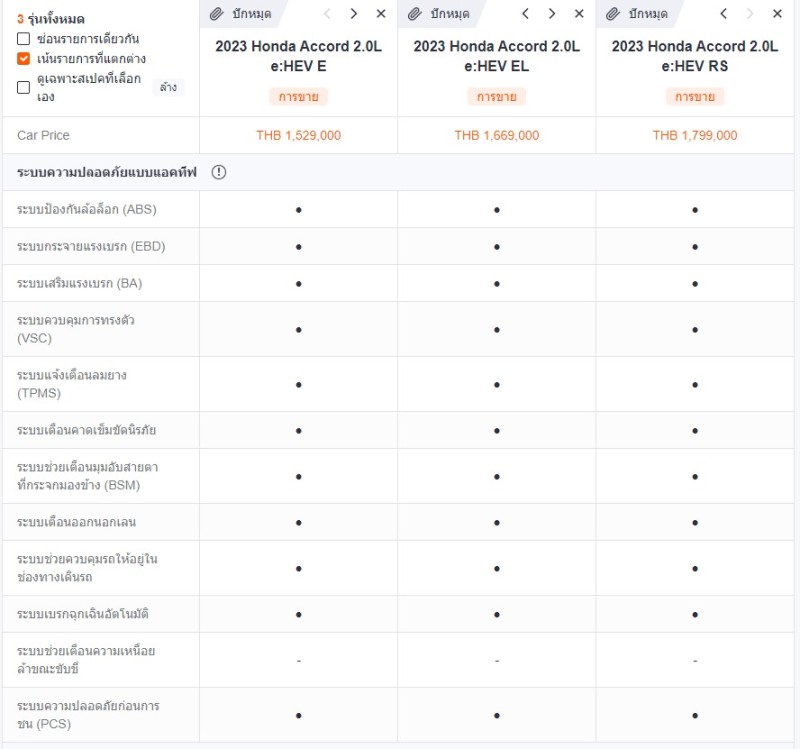Tick the ซ่อนรายการเดียวกัน checkbox

coord(23,39)
